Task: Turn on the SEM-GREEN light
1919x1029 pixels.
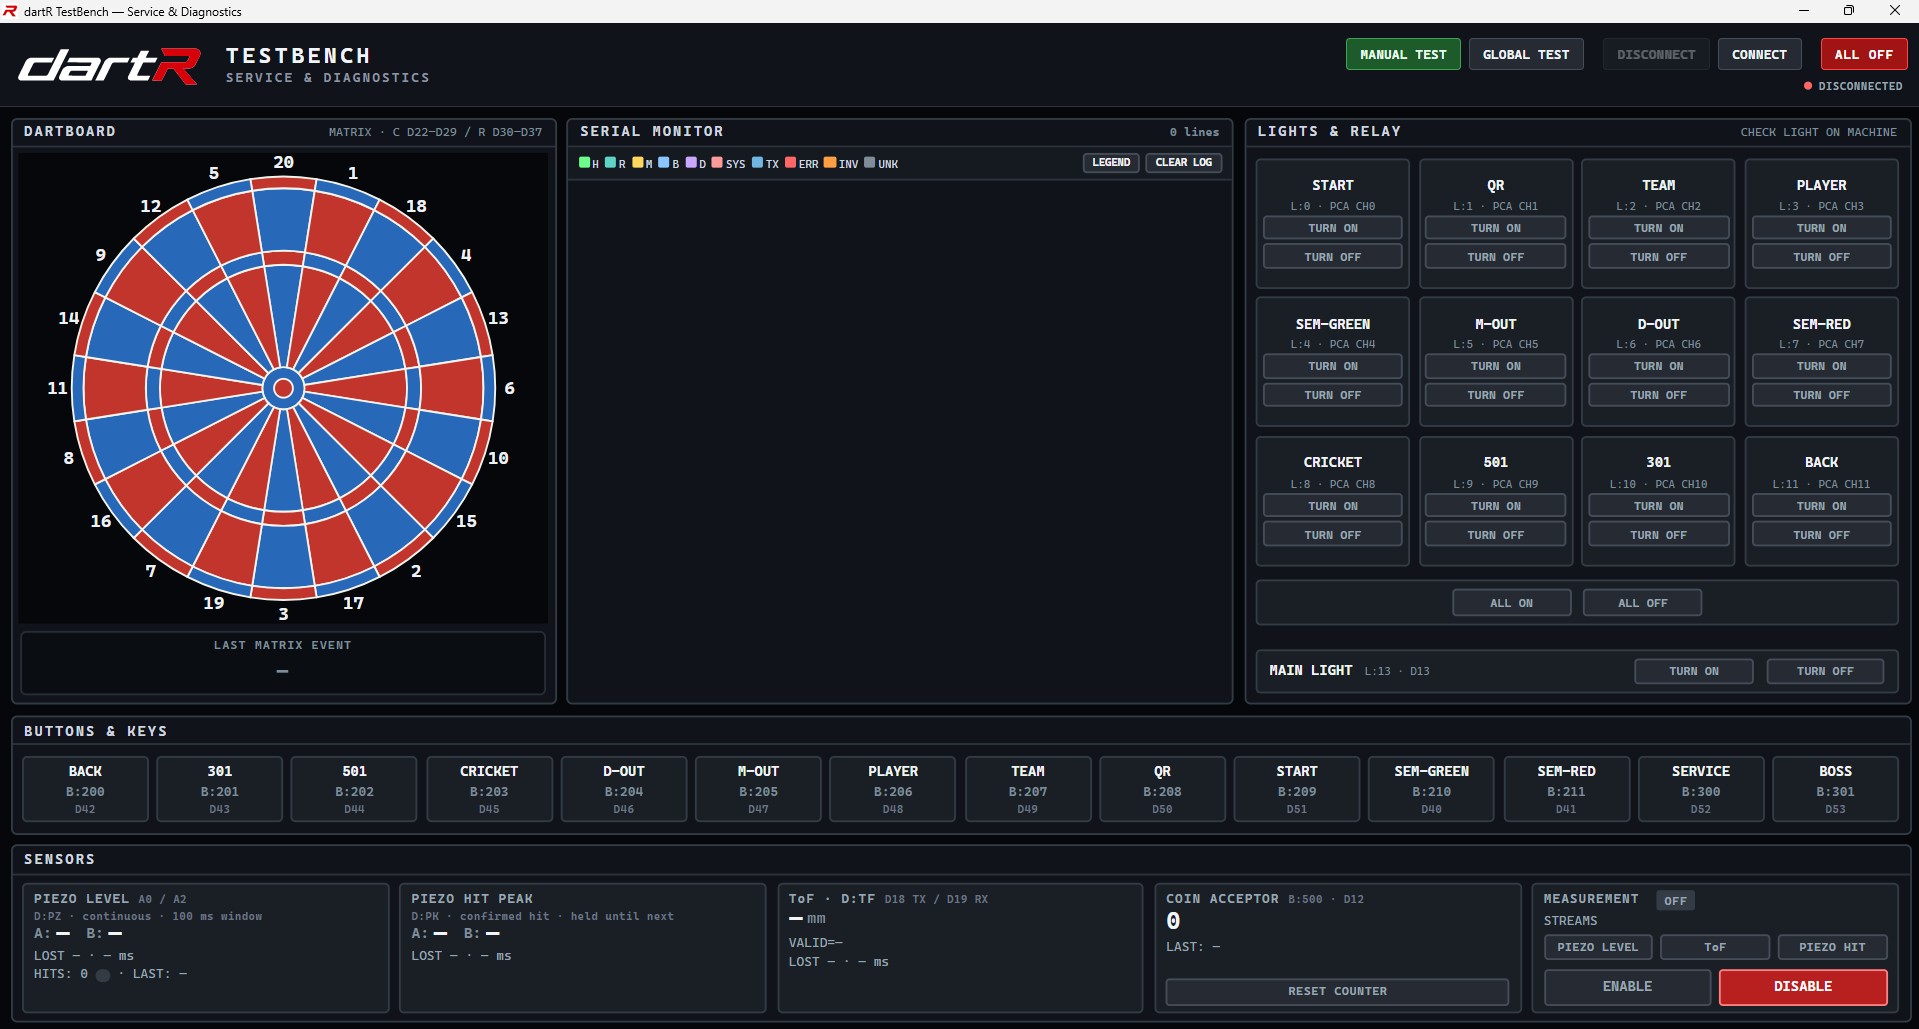Action: (1333, 366)
